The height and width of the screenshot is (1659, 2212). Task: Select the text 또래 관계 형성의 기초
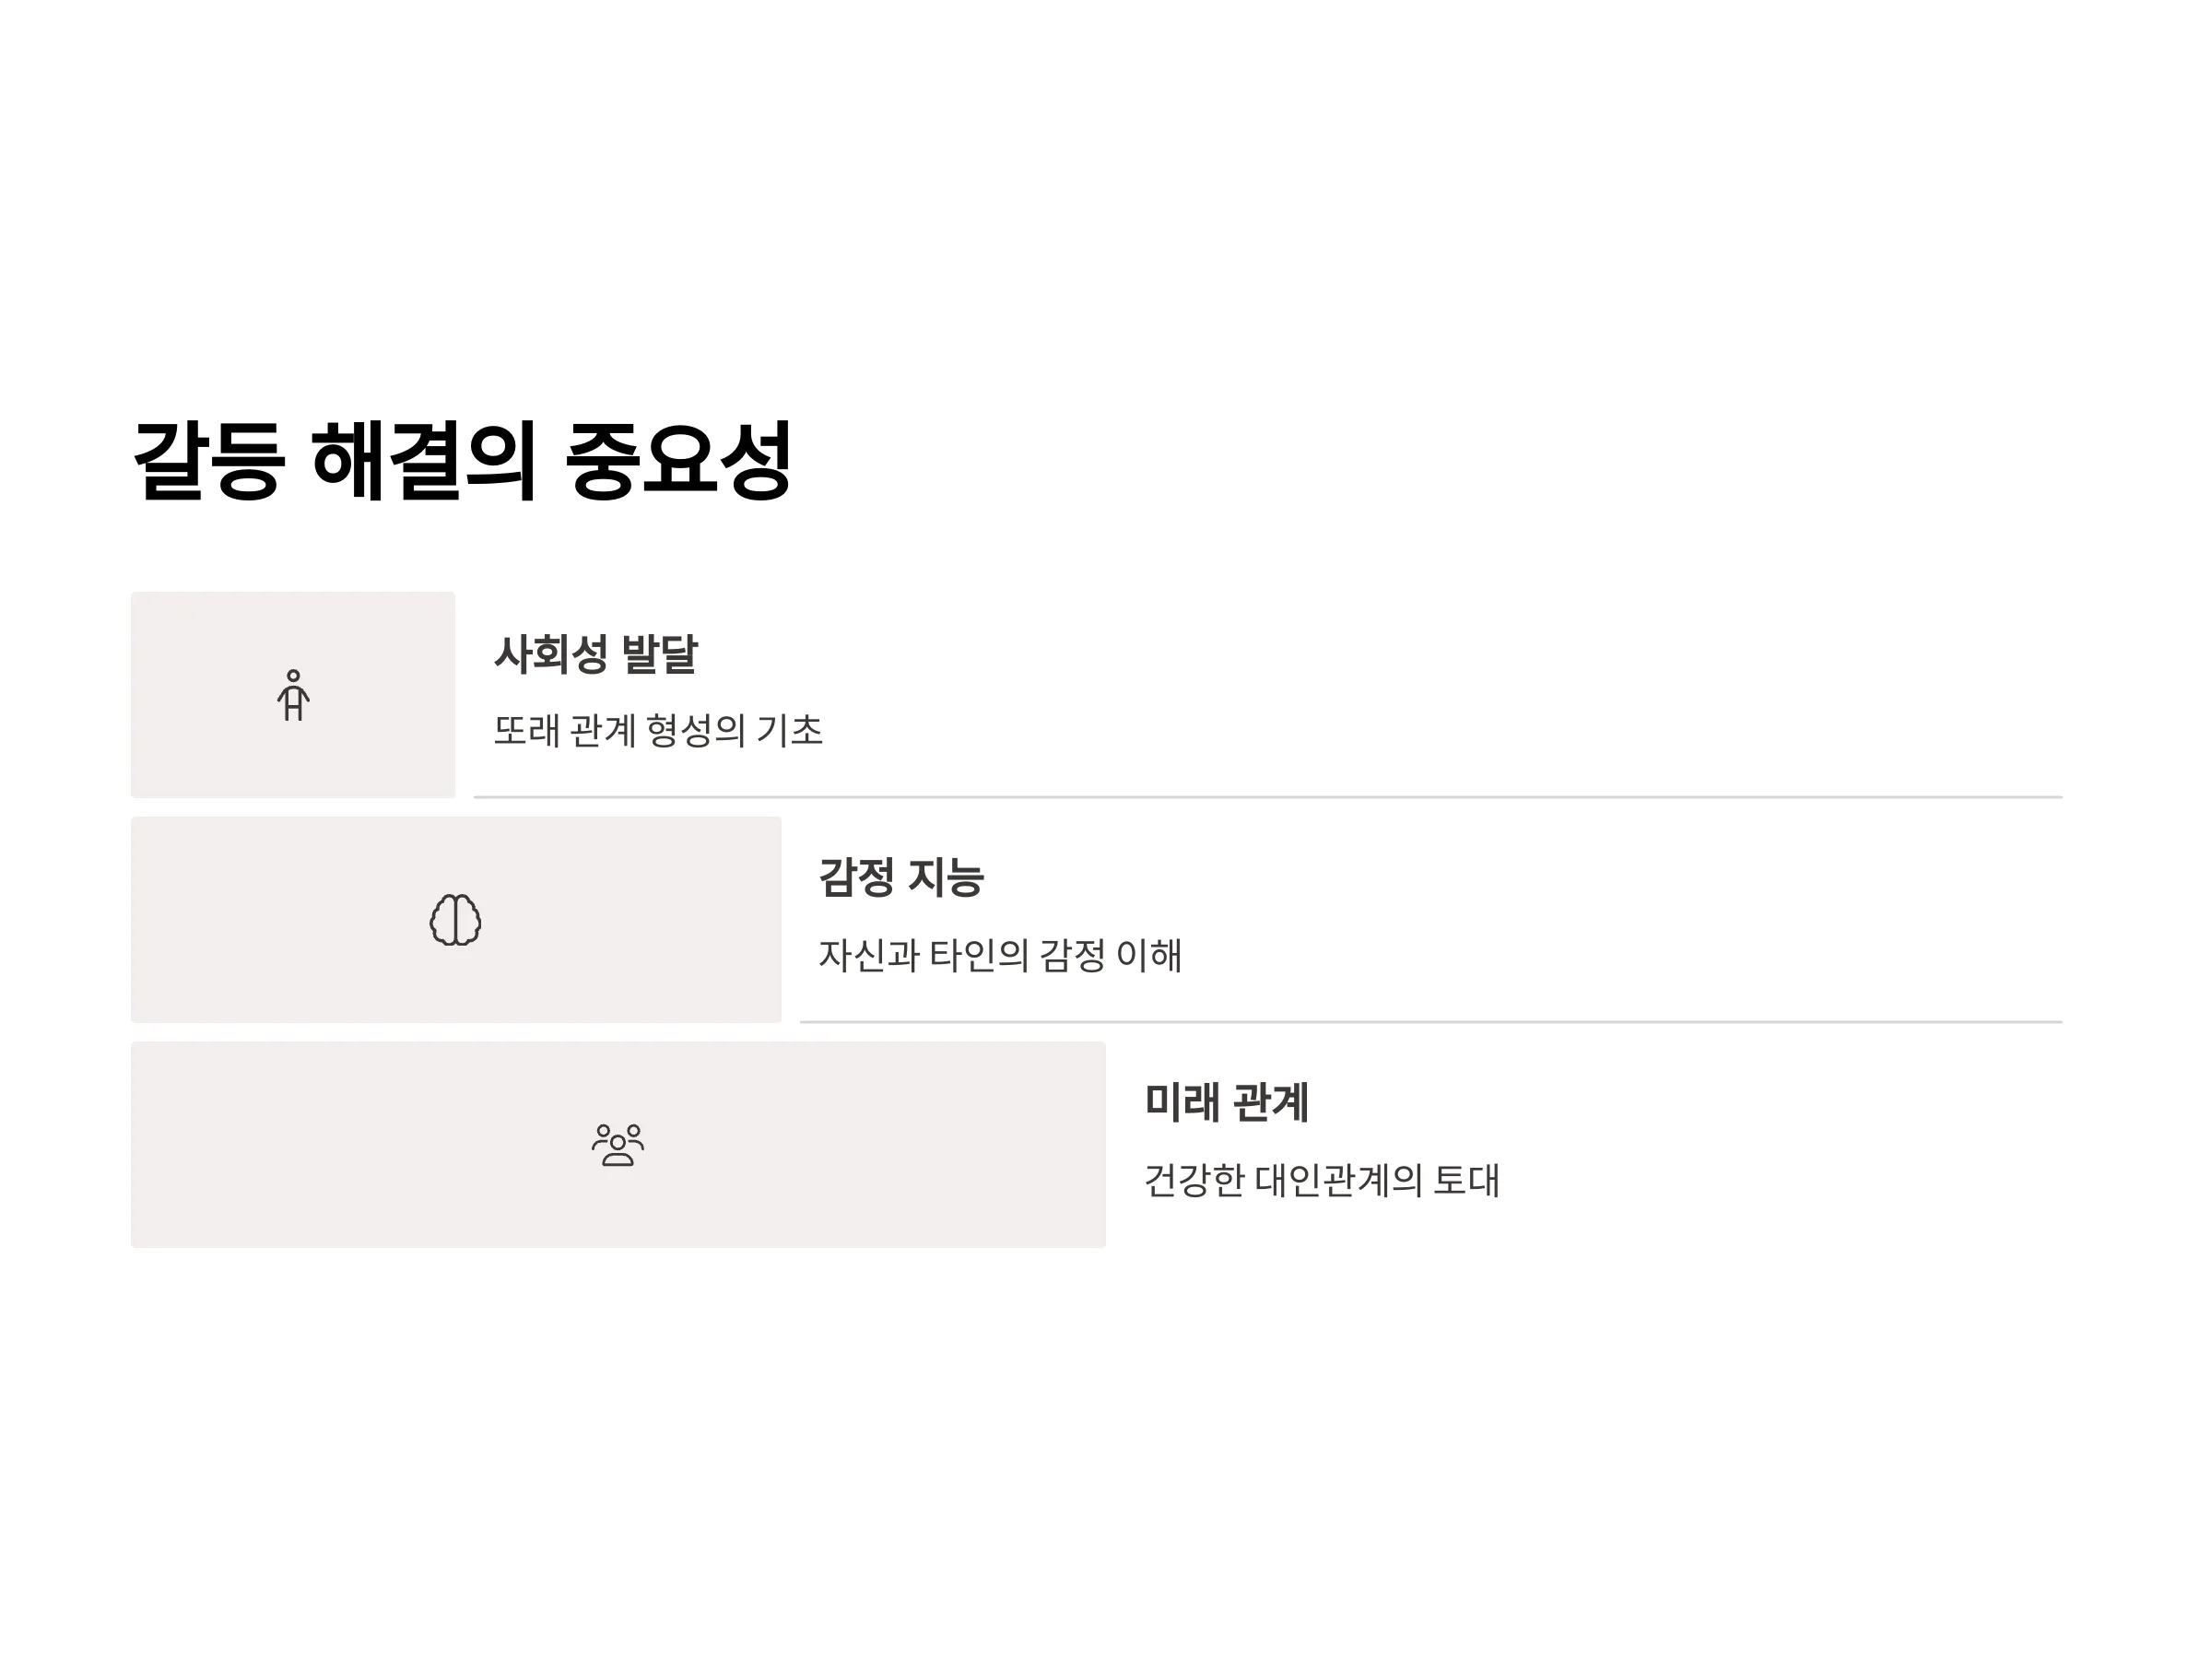coord(658,730)
